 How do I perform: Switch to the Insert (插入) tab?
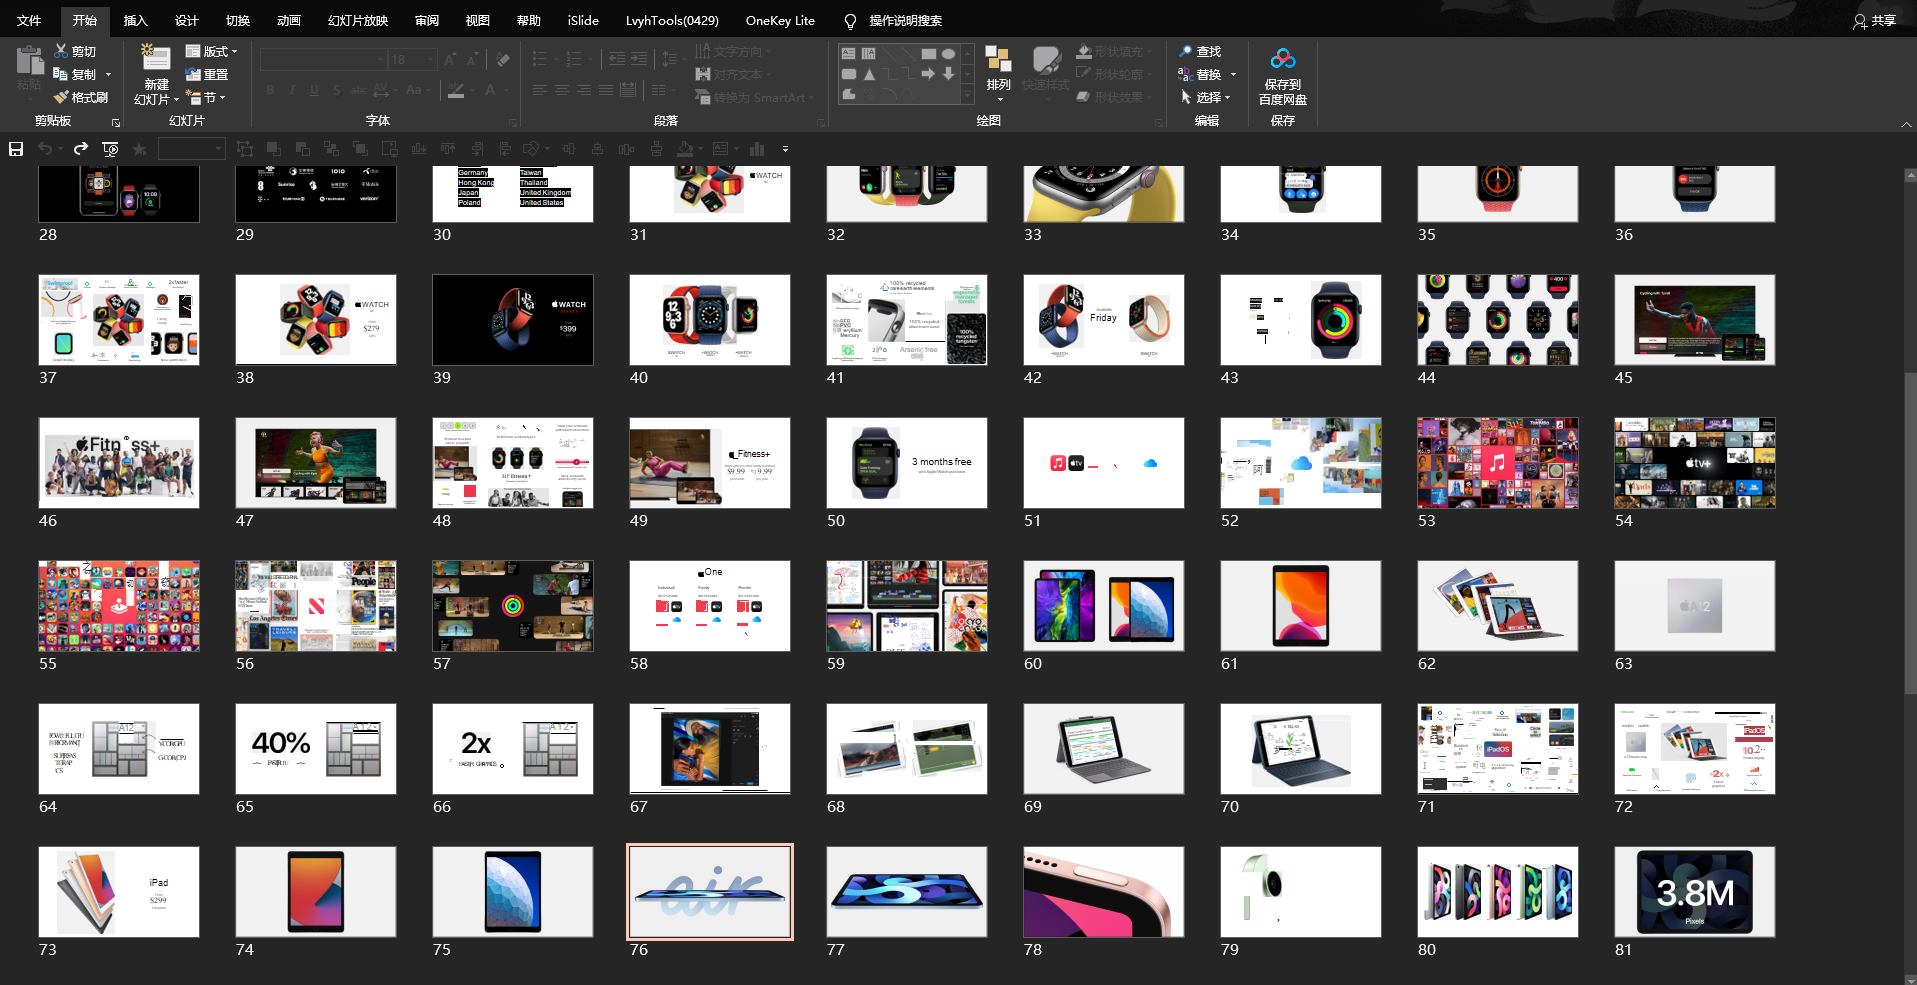click(x=135, y=20)
